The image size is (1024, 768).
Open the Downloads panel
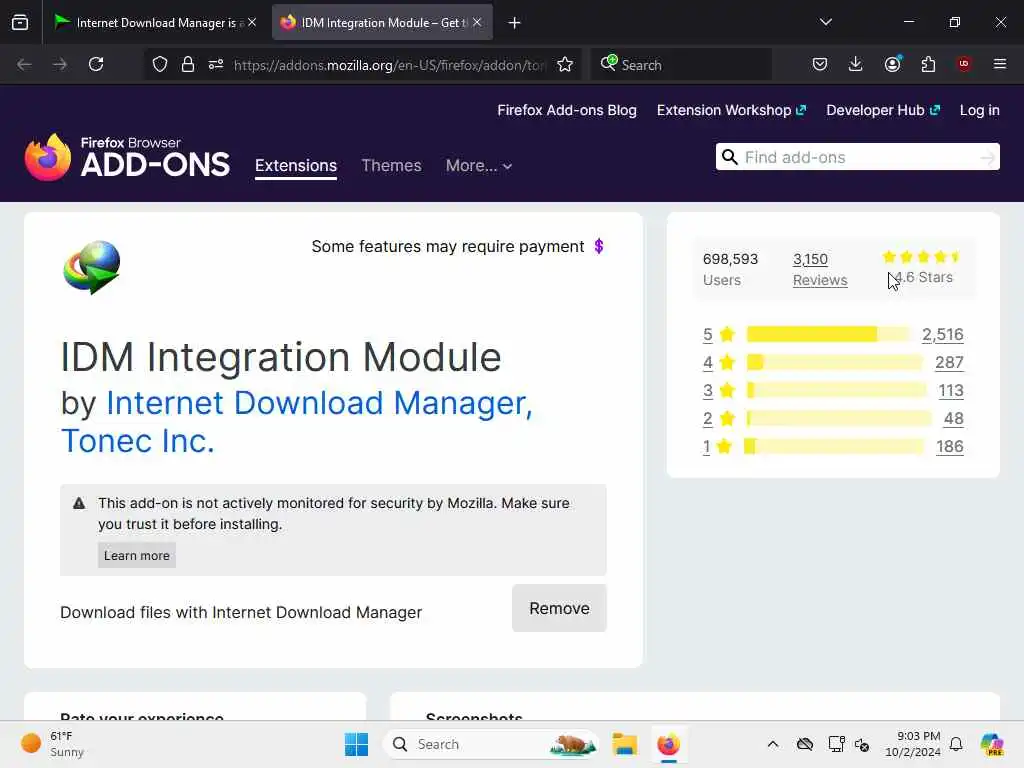tap(856, 64)
